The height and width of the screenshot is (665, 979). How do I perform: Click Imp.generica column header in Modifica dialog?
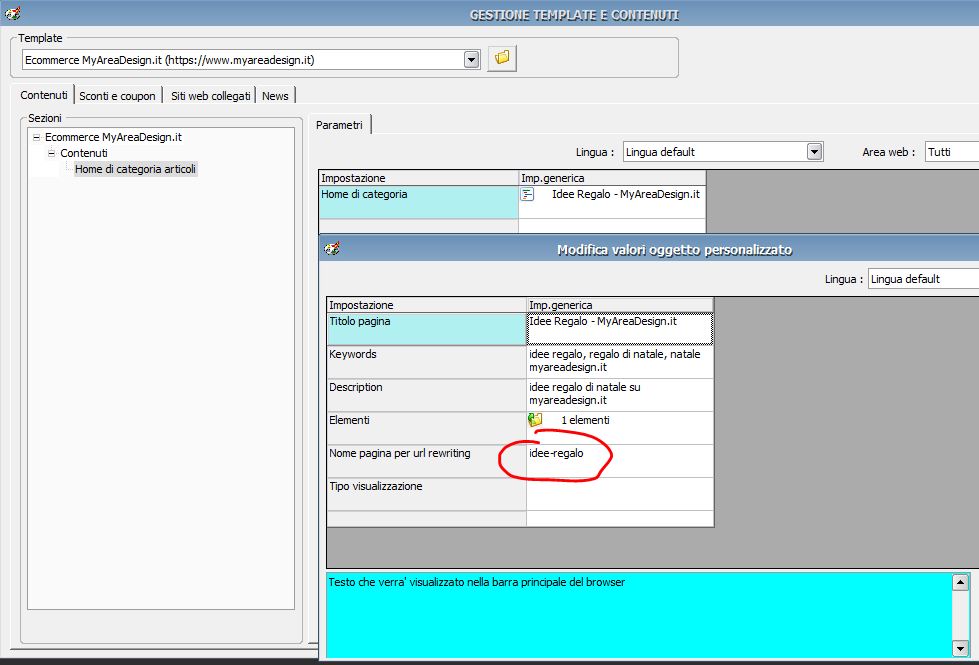tap(619, 305)
